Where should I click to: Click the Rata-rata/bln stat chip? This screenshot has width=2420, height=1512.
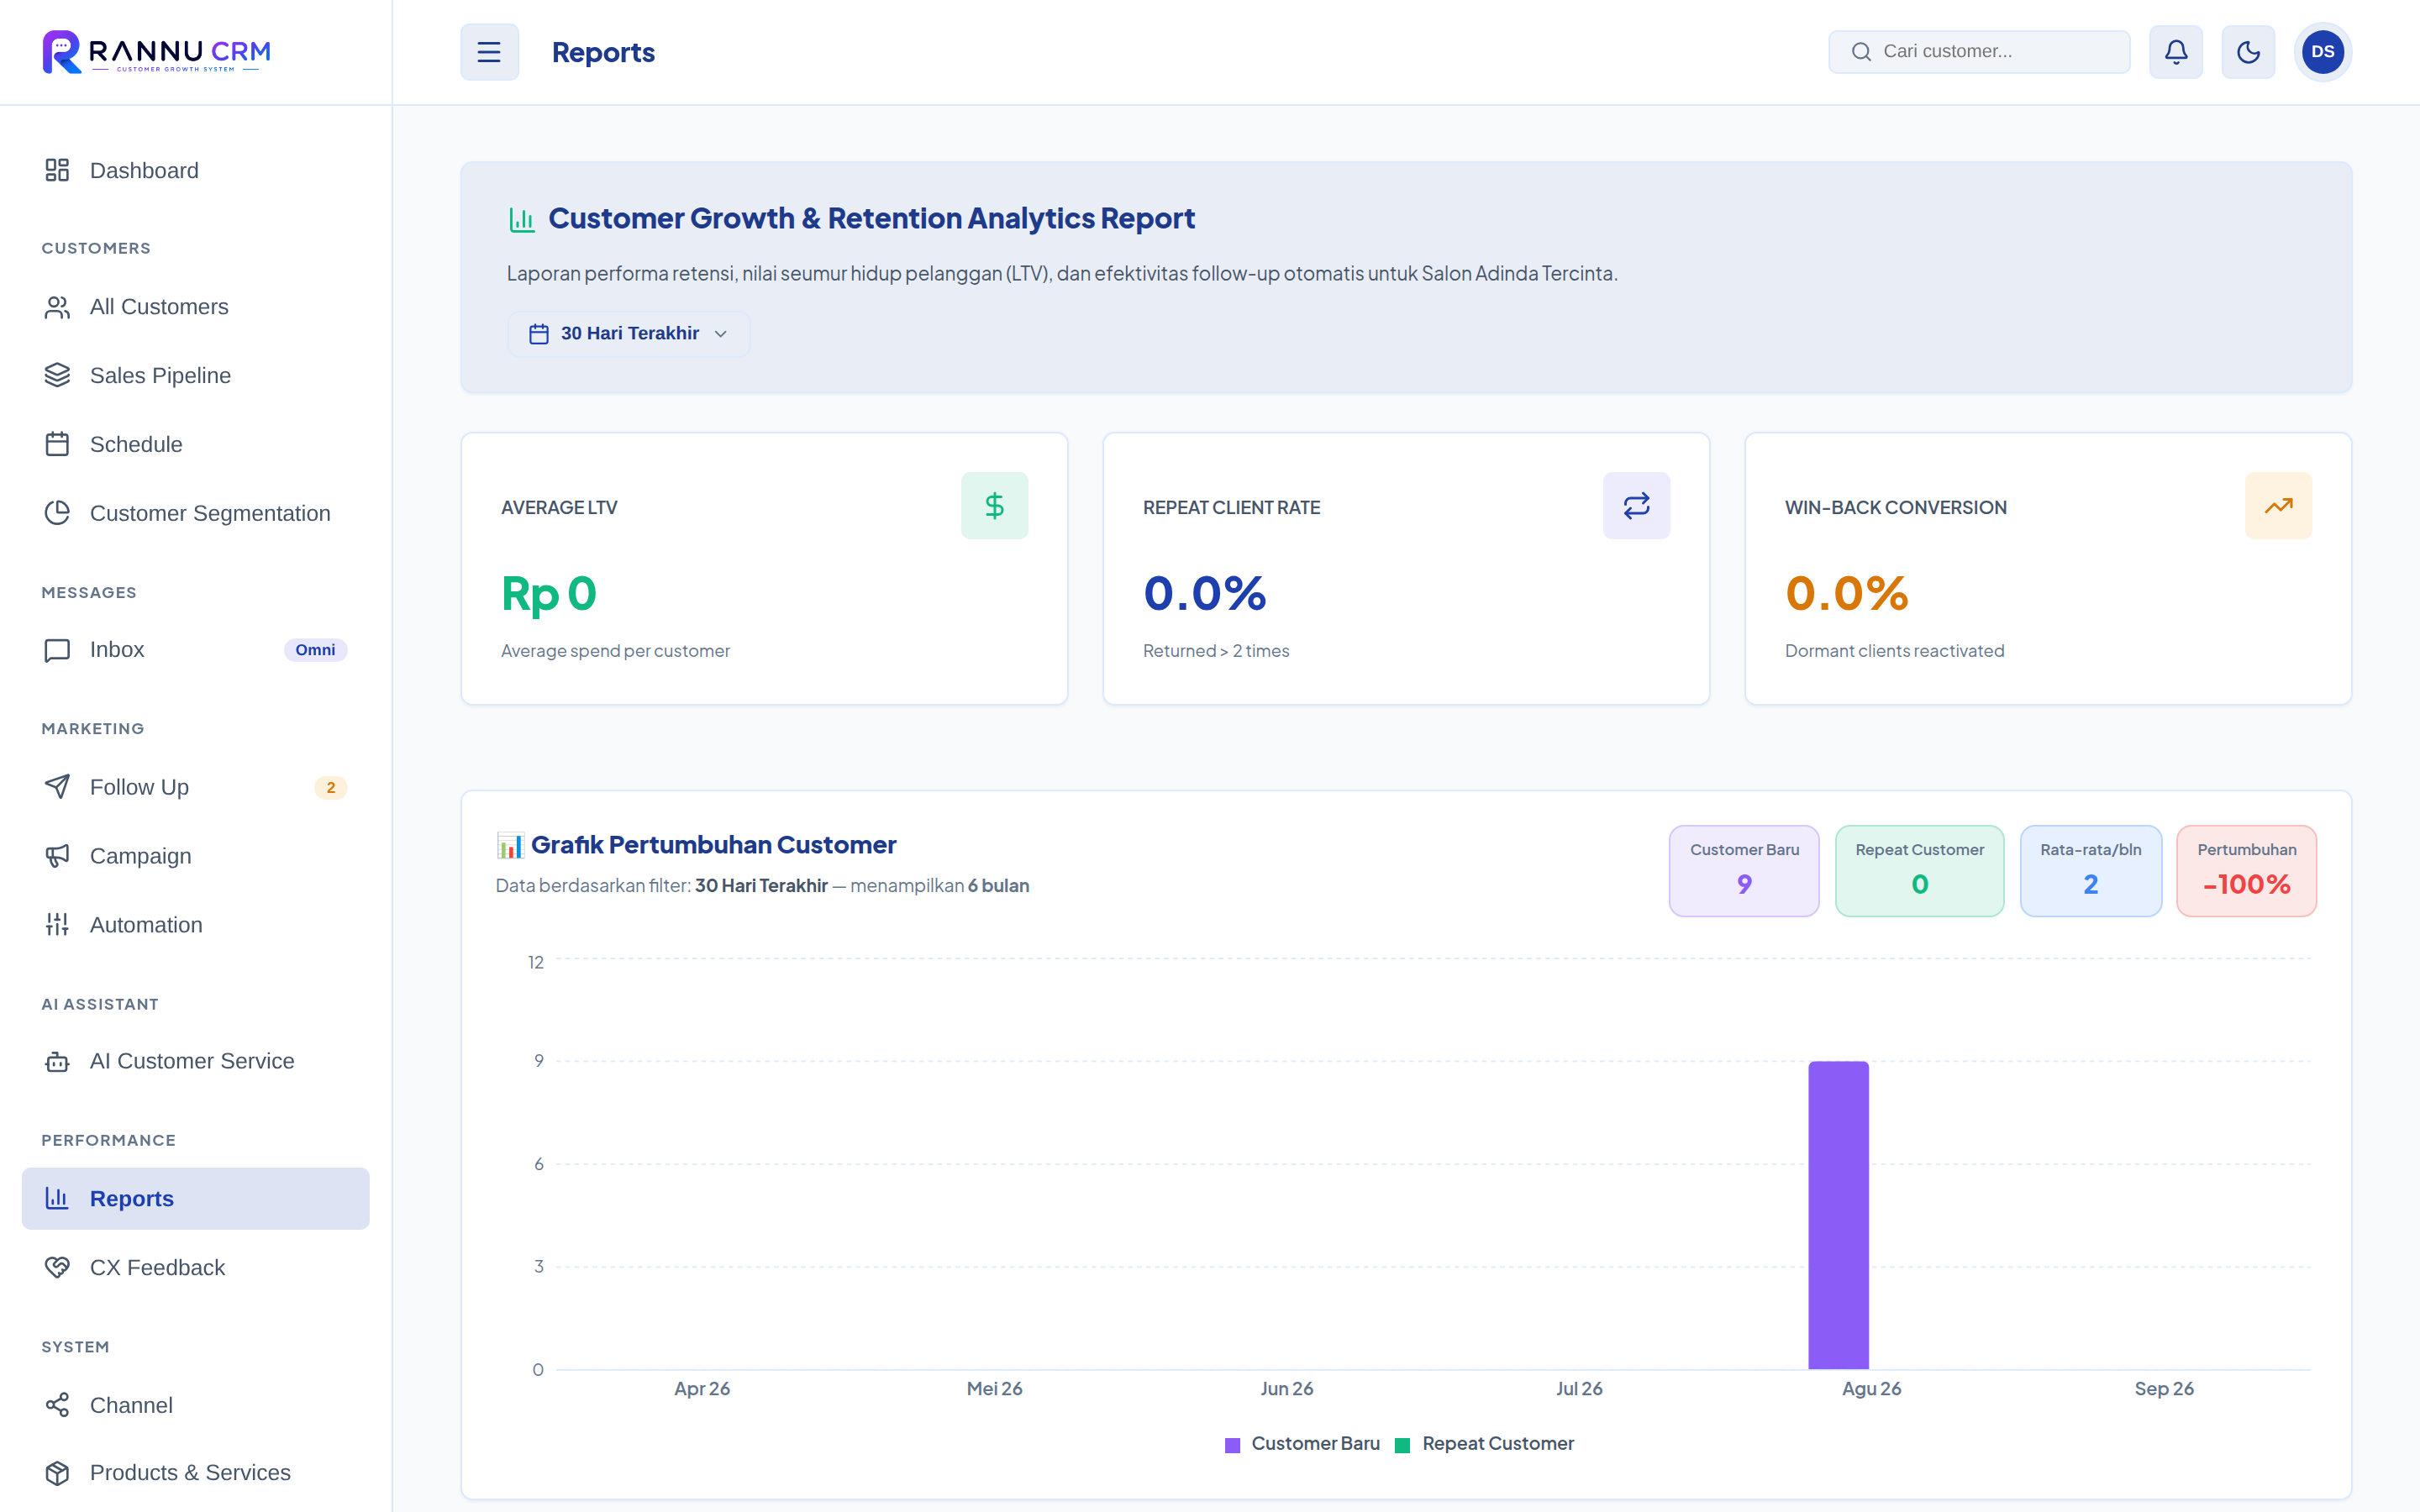[2090, 870]
